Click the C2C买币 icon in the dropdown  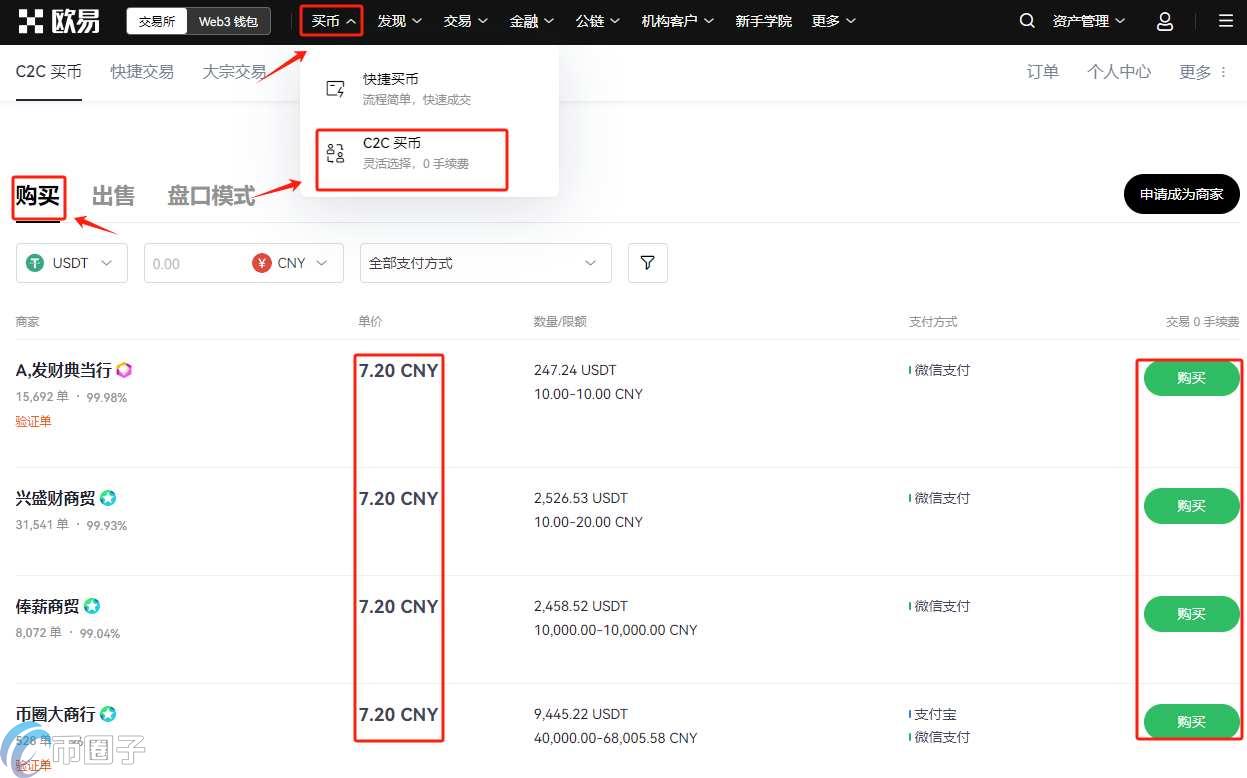336,152
